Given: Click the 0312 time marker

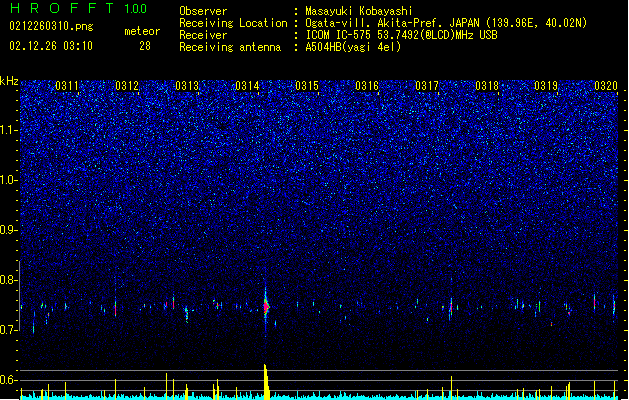Looking at the screenshot, I should [127, 86].
